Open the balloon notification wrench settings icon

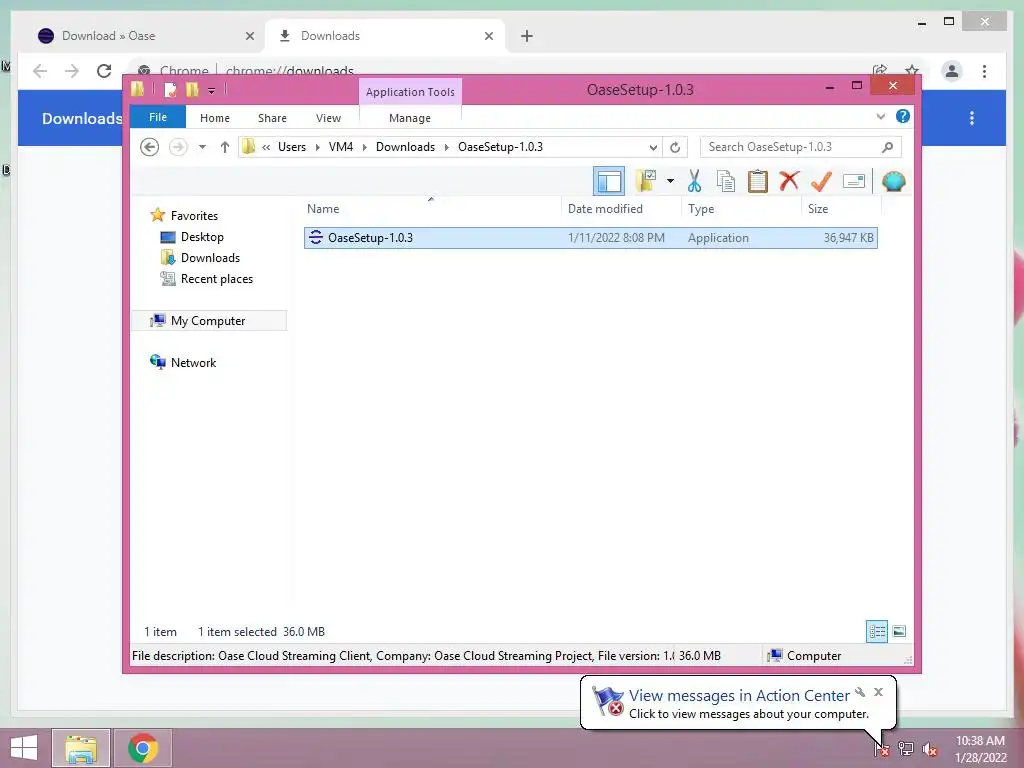tap(860, 692)
